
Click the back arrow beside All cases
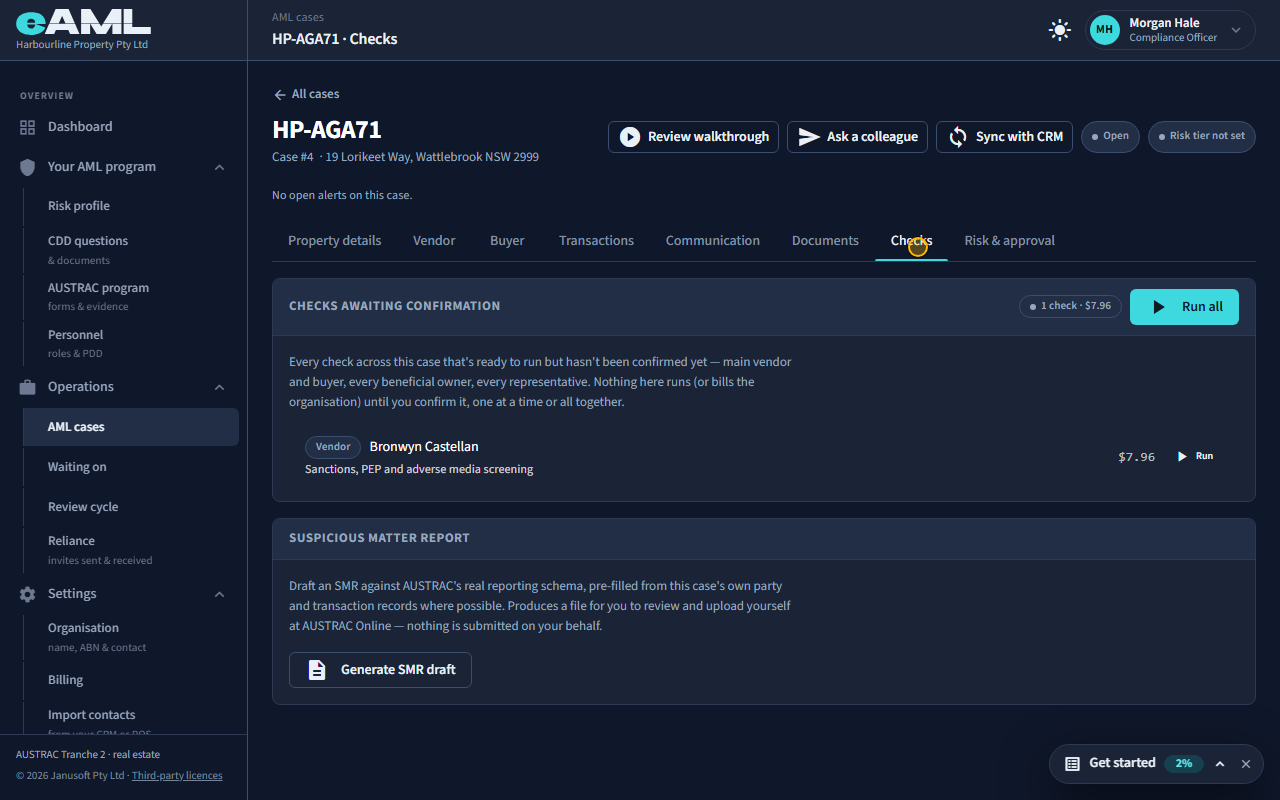coord(280,94)
